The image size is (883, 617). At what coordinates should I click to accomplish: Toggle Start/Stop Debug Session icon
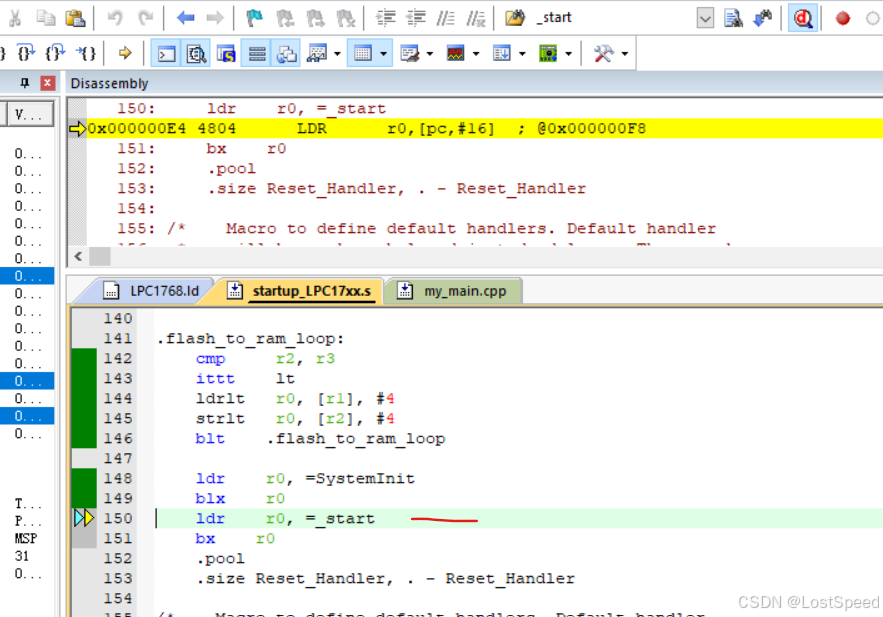(802, 19)
